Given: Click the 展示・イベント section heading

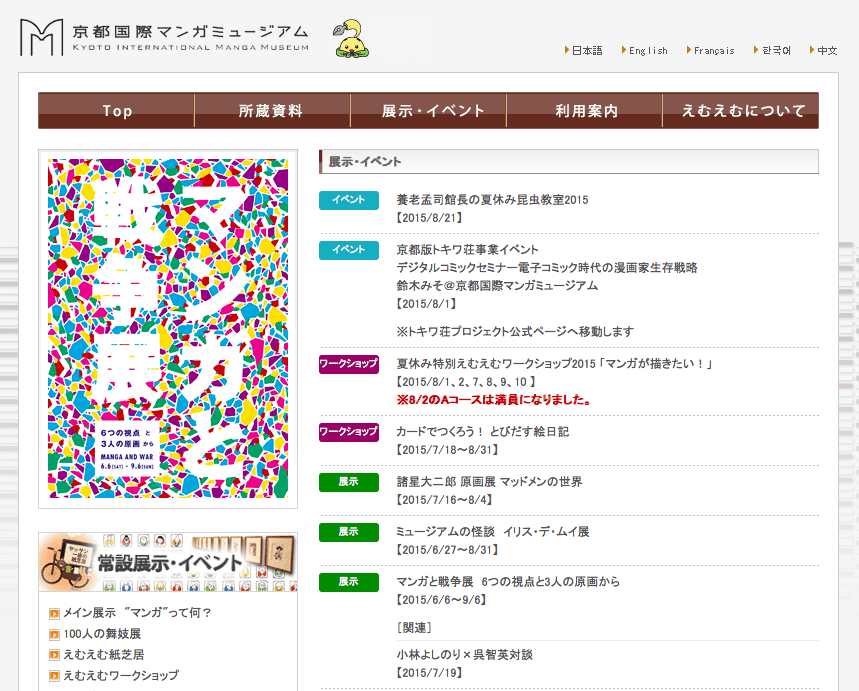Looking at the screenshot, I should click(365, 162).
